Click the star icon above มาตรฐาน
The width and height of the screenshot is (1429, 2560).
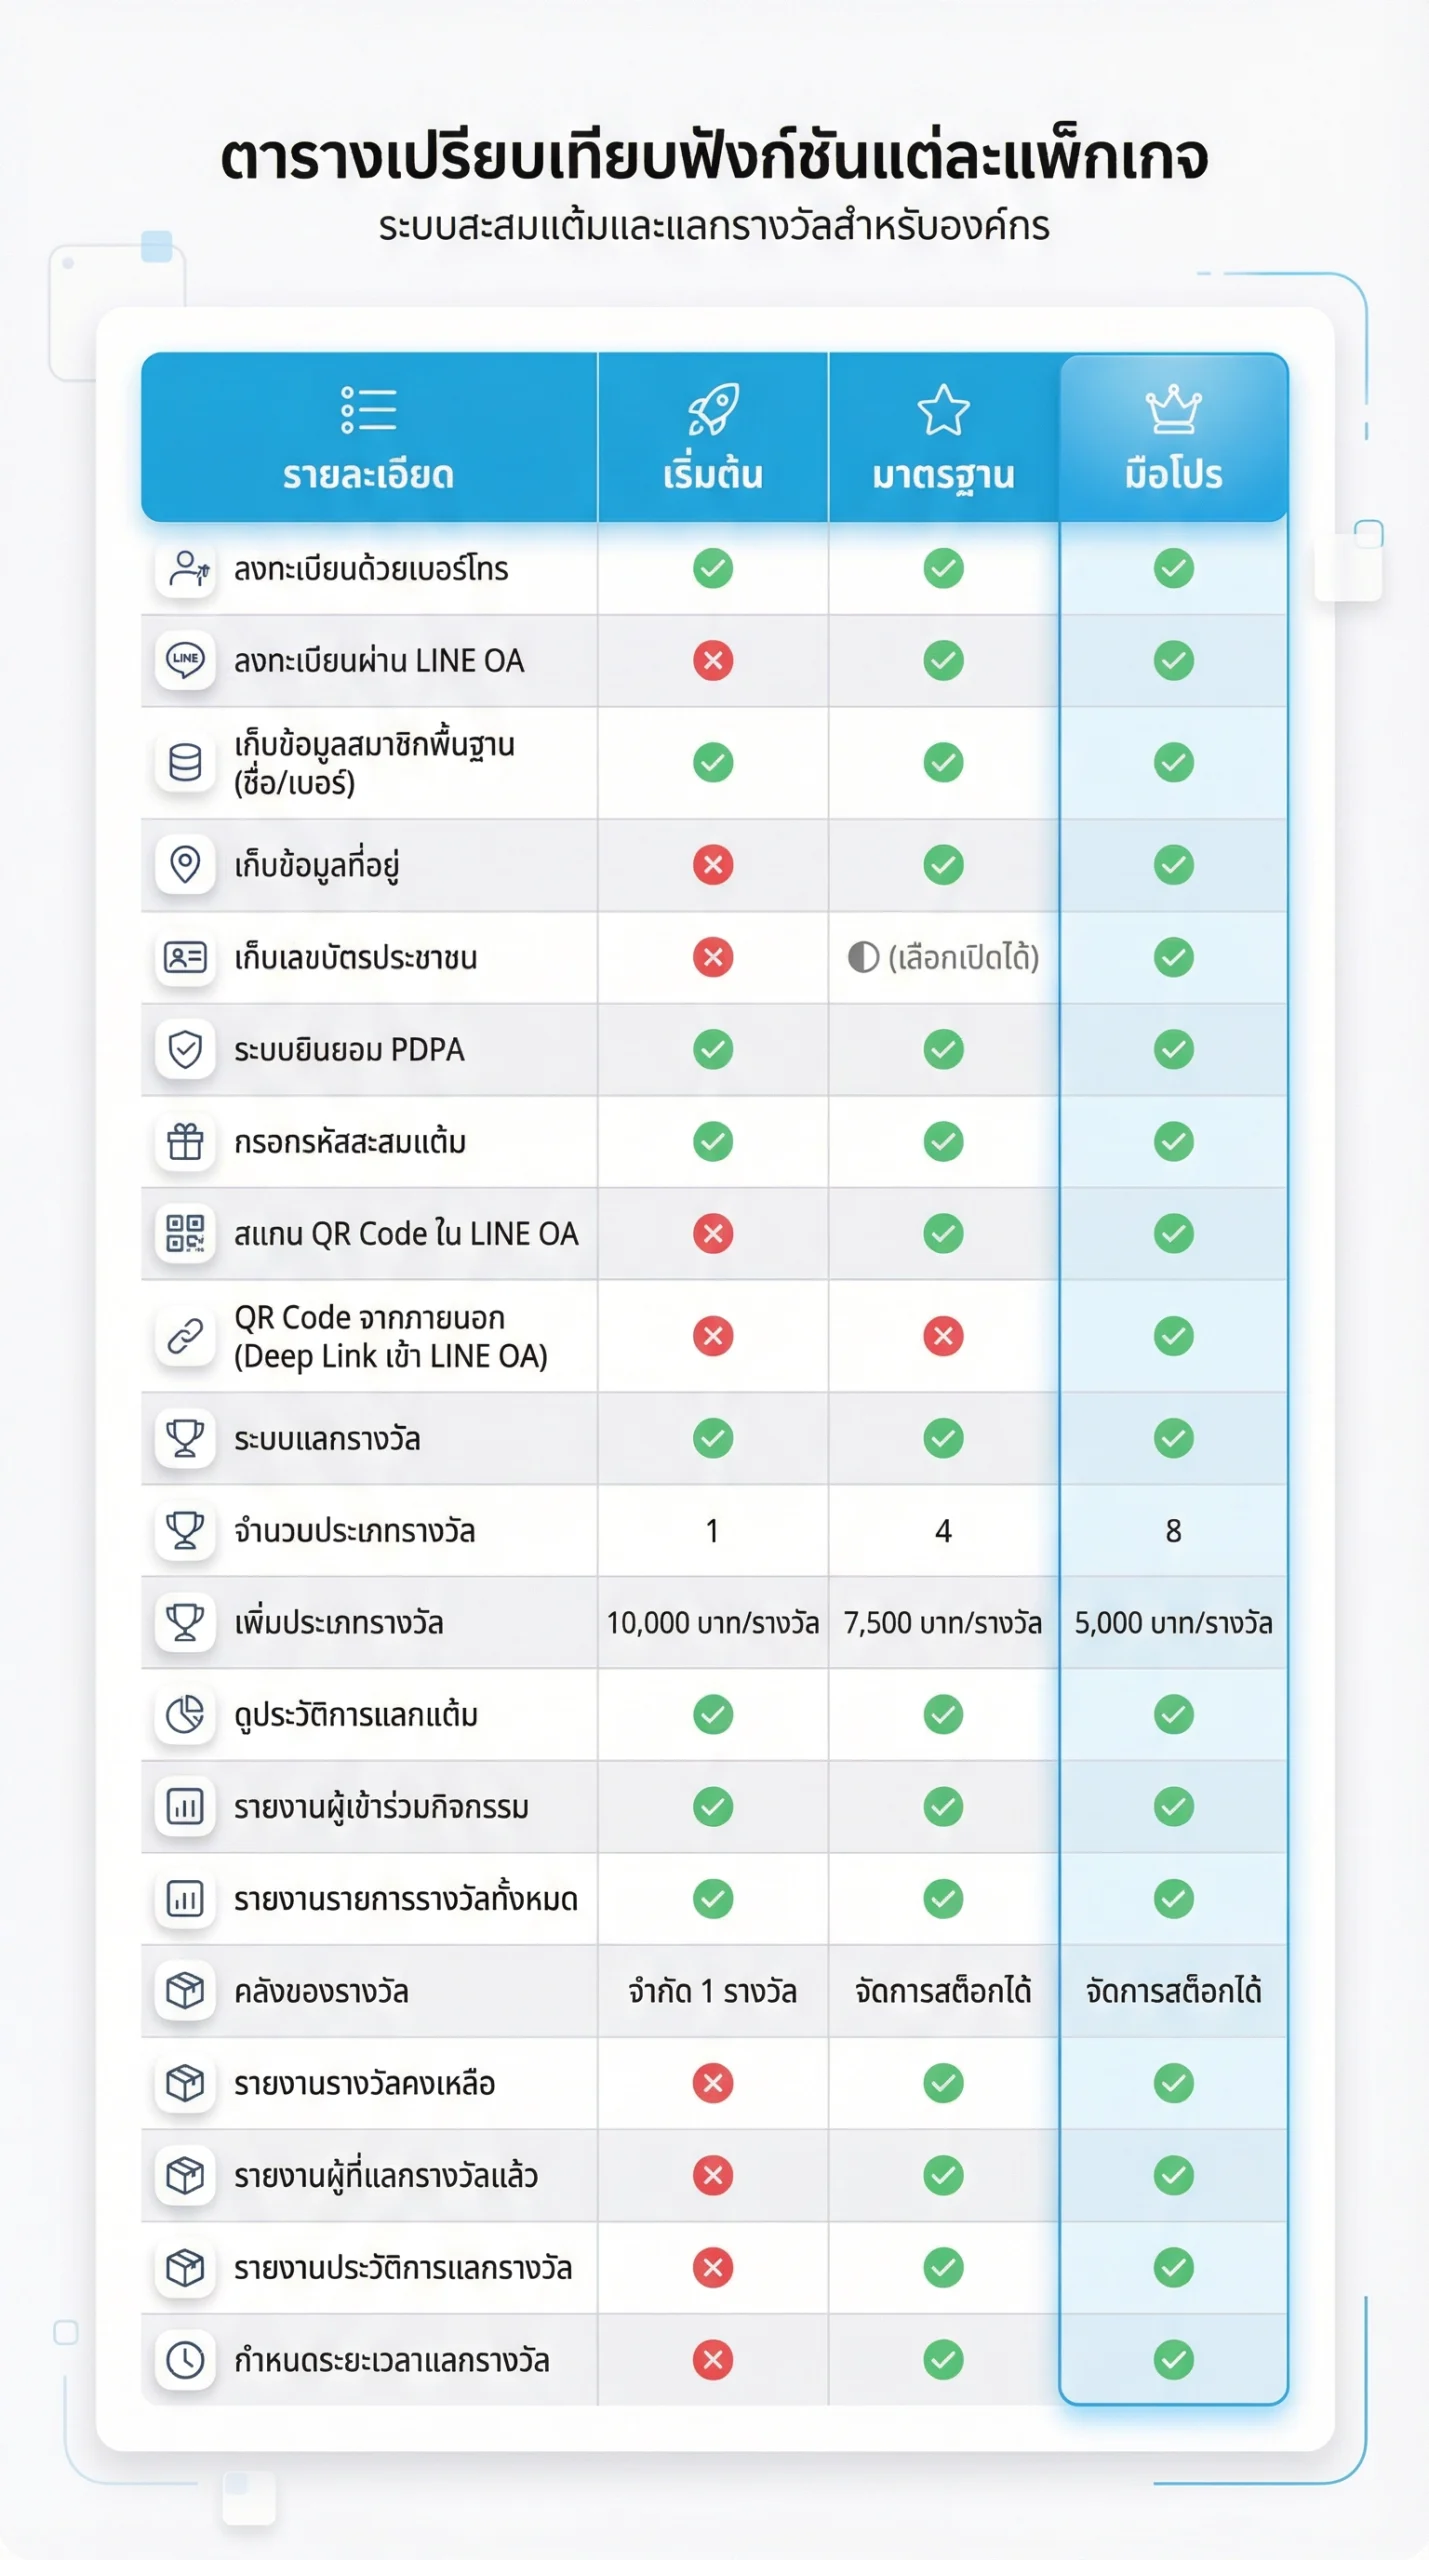(x=943, y=410)
